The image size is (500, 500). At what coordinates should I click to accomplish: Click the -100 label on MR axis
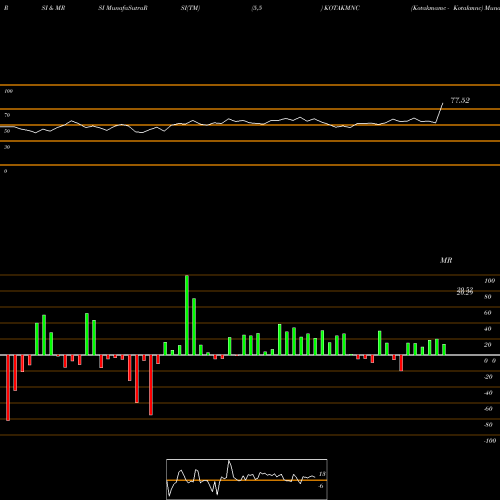tap(490, 441)
